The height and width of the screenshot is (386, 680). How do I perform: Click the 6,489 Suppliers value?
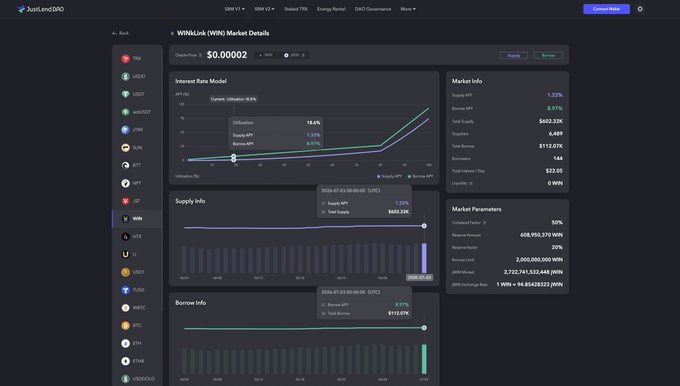556,134
